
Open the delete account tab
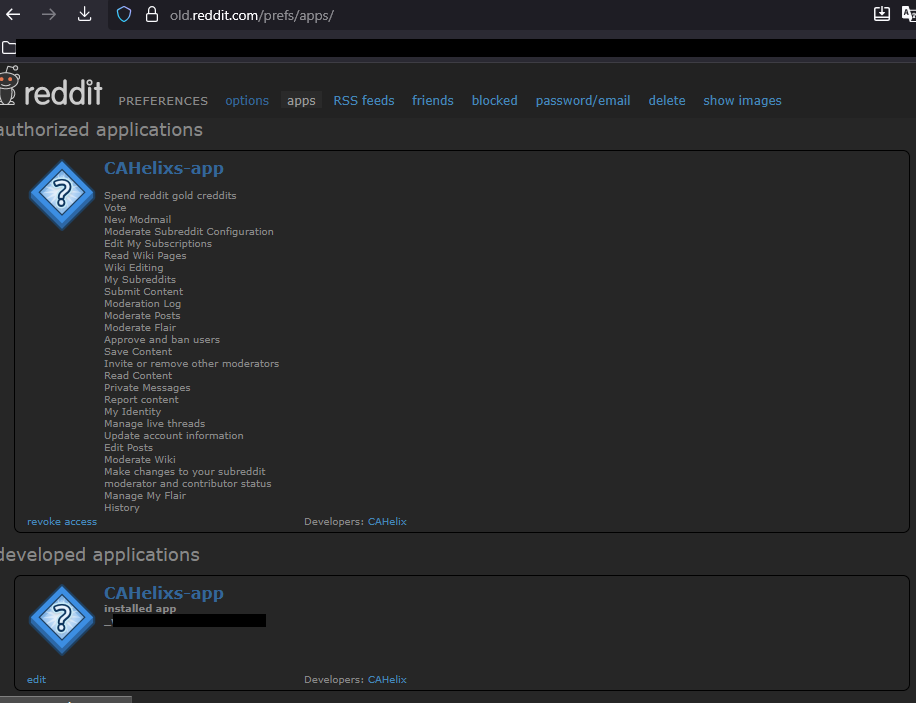[x=667, y=101]
